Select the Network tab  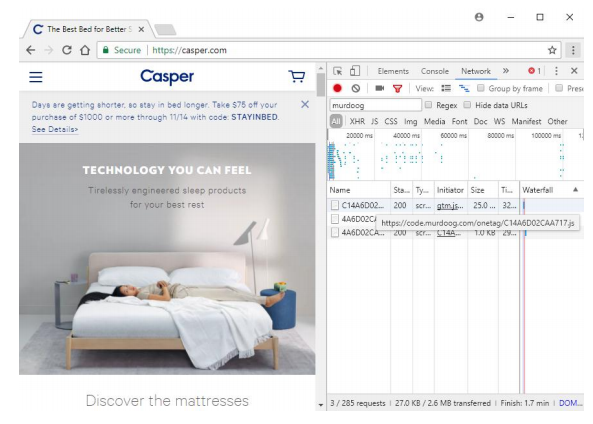coord(476,71)
